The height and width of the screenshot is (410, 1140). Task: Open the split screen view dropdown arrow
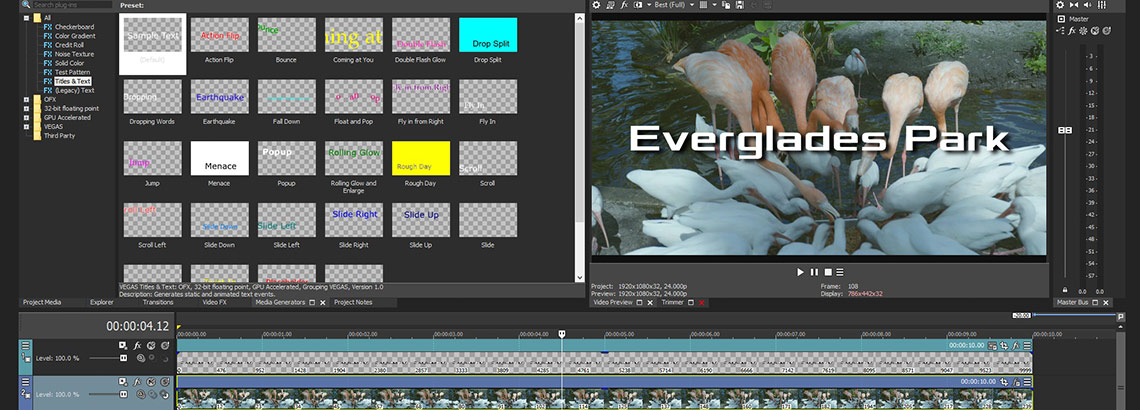tap(648, 4)
